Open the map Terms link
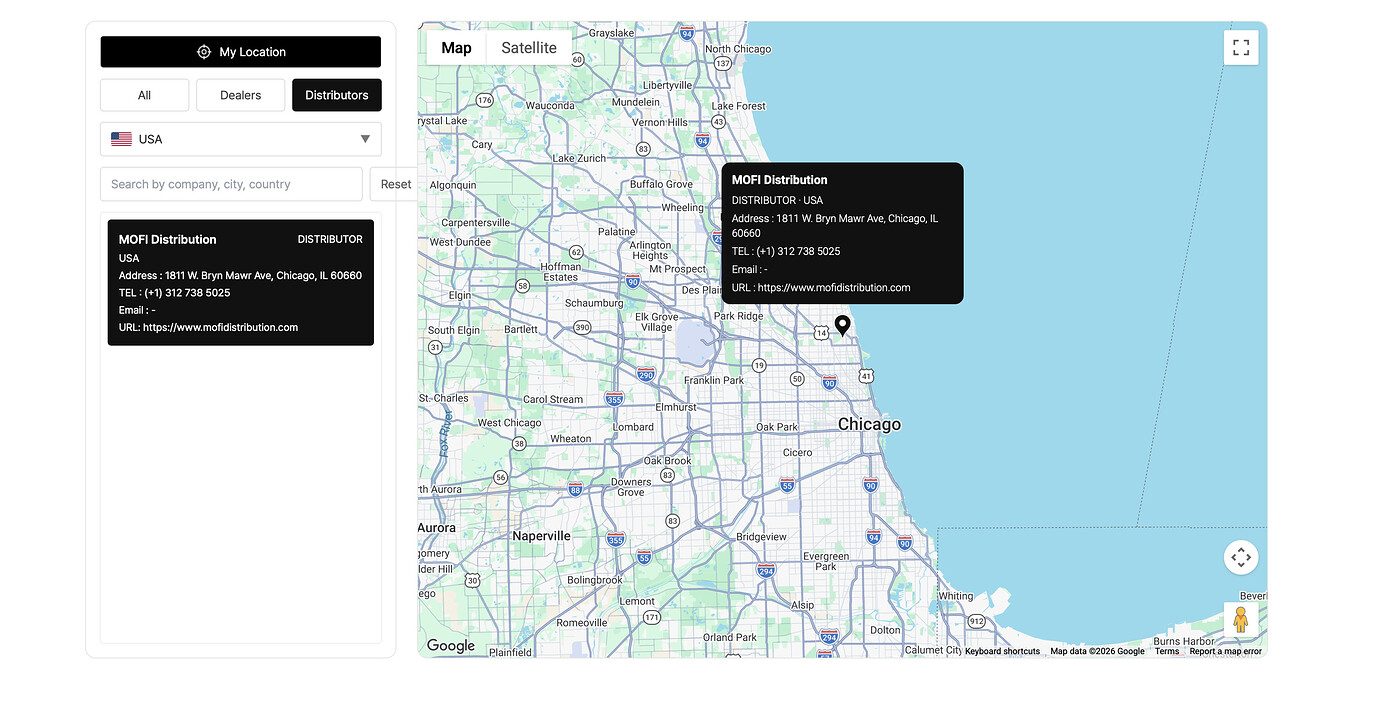This screenshot has width=1380, height=706. [x=1167, y=651]
